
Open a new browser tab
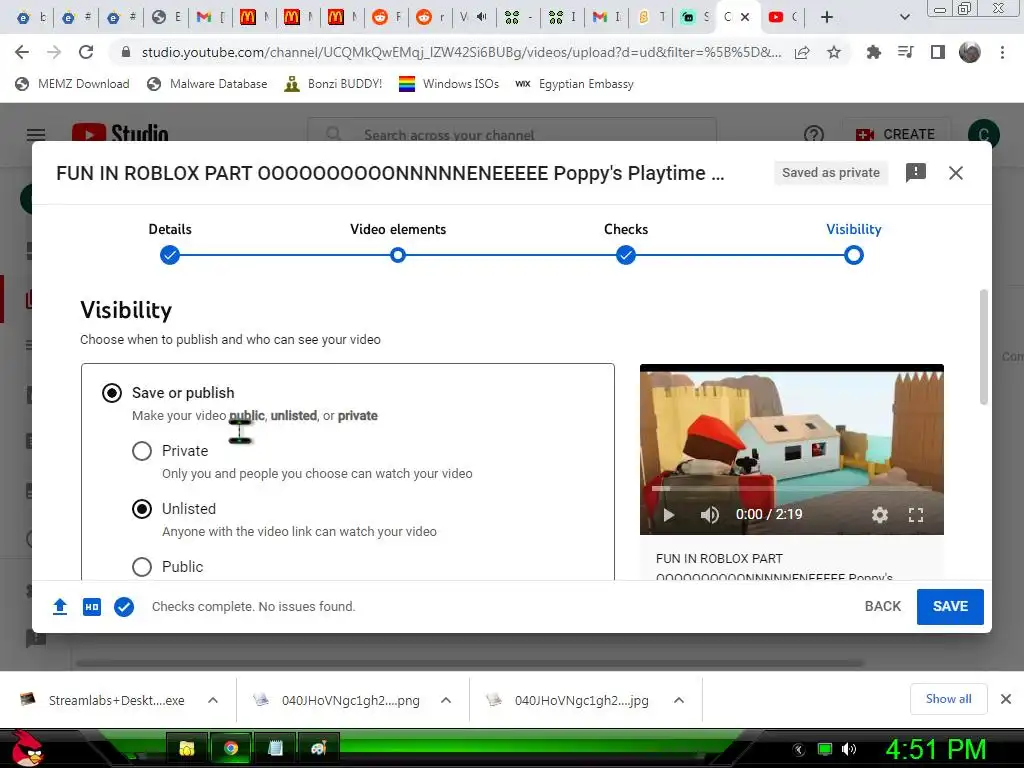827,17
